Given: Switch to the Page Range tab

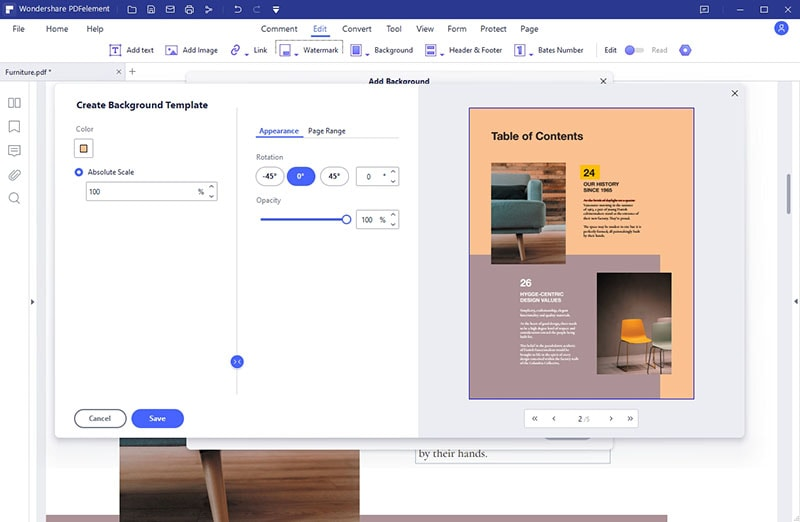Looking at the screenshot, I should coord(326,131).
